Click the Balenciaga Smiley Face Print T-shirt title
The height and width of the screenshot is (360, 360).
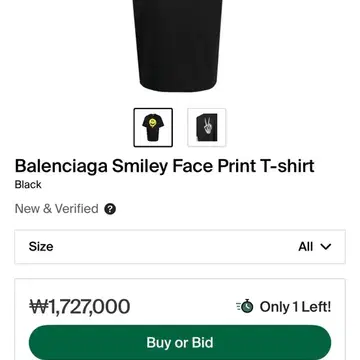(164, 166)
